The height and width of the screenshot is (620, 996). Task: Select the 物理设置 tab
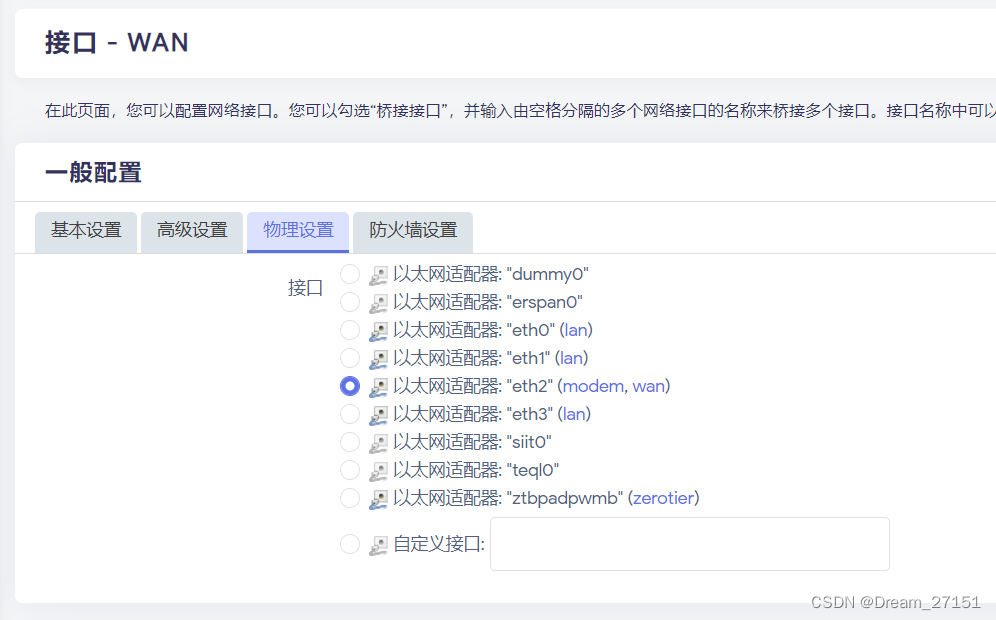point(298,232)
